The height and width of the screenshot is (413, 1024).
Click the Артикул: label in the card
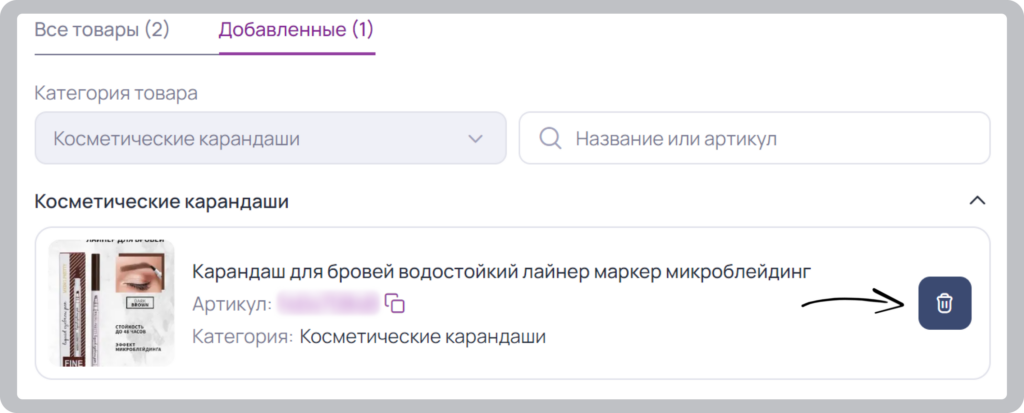231,304
